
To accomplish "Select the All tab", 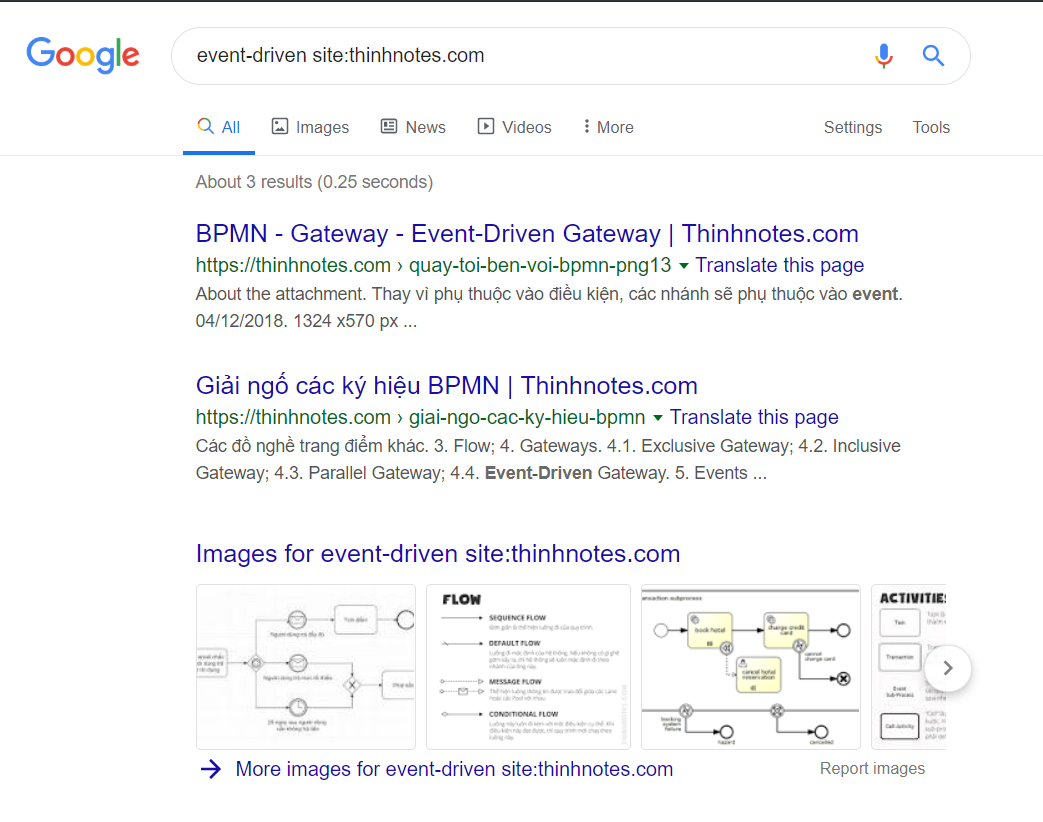I will click(219, 127).
